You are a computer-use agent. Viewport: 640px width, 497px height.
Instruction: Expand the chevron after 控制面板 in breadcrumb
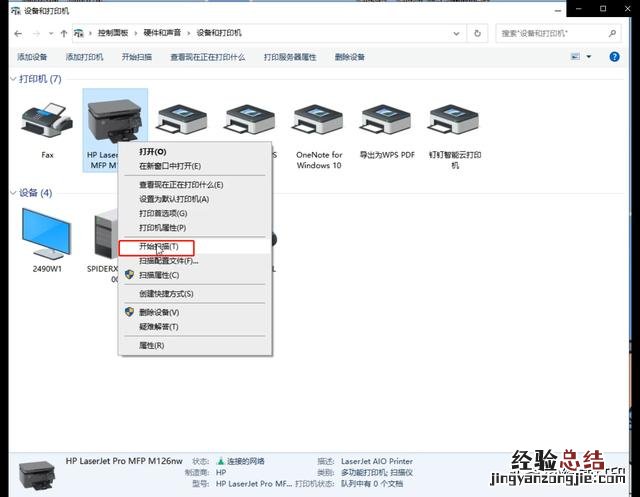tap(136, 33)
